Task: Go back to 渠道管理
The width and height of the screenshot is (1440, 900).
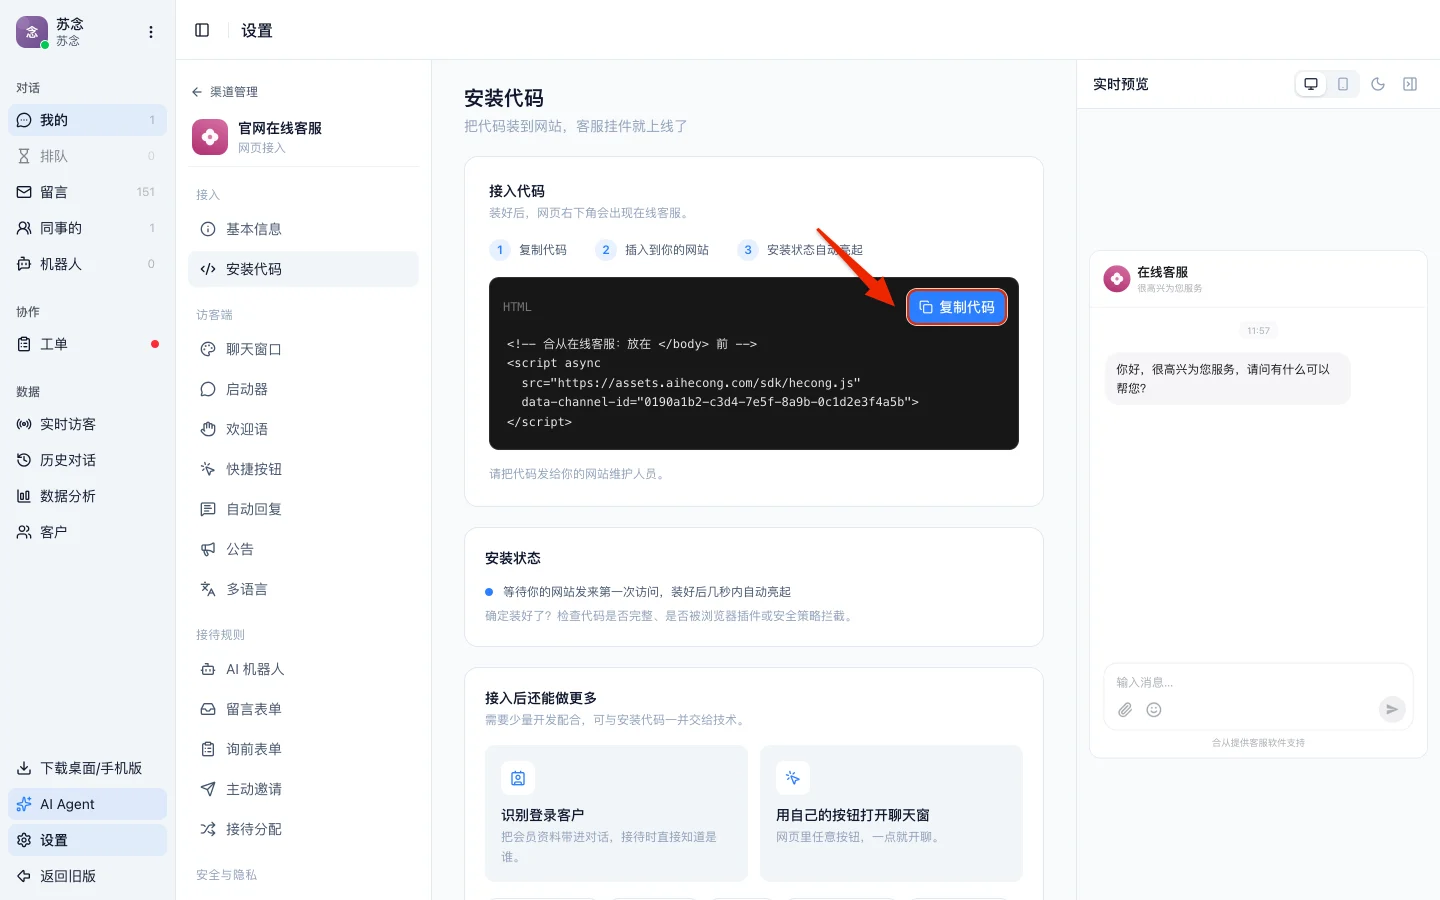Action: (x=224, y=91)
